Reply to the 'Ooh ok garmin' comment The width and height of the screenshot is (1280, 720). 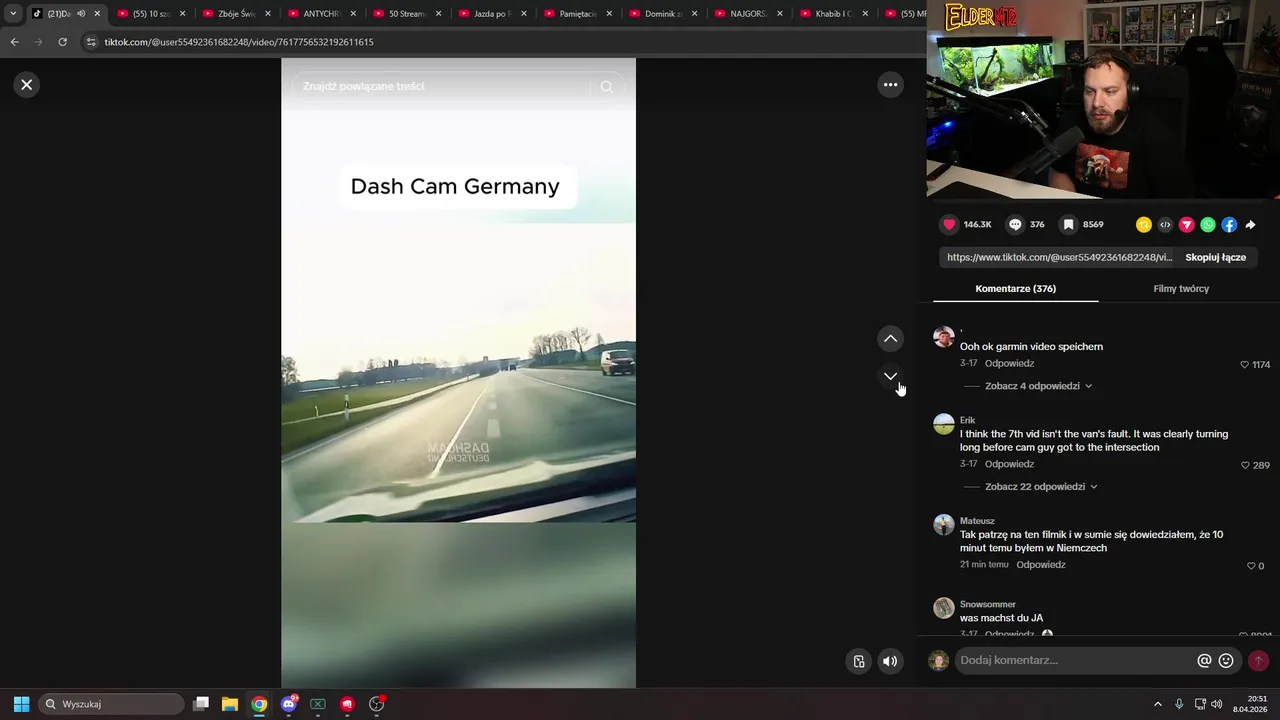click(x=1009, y=364)
